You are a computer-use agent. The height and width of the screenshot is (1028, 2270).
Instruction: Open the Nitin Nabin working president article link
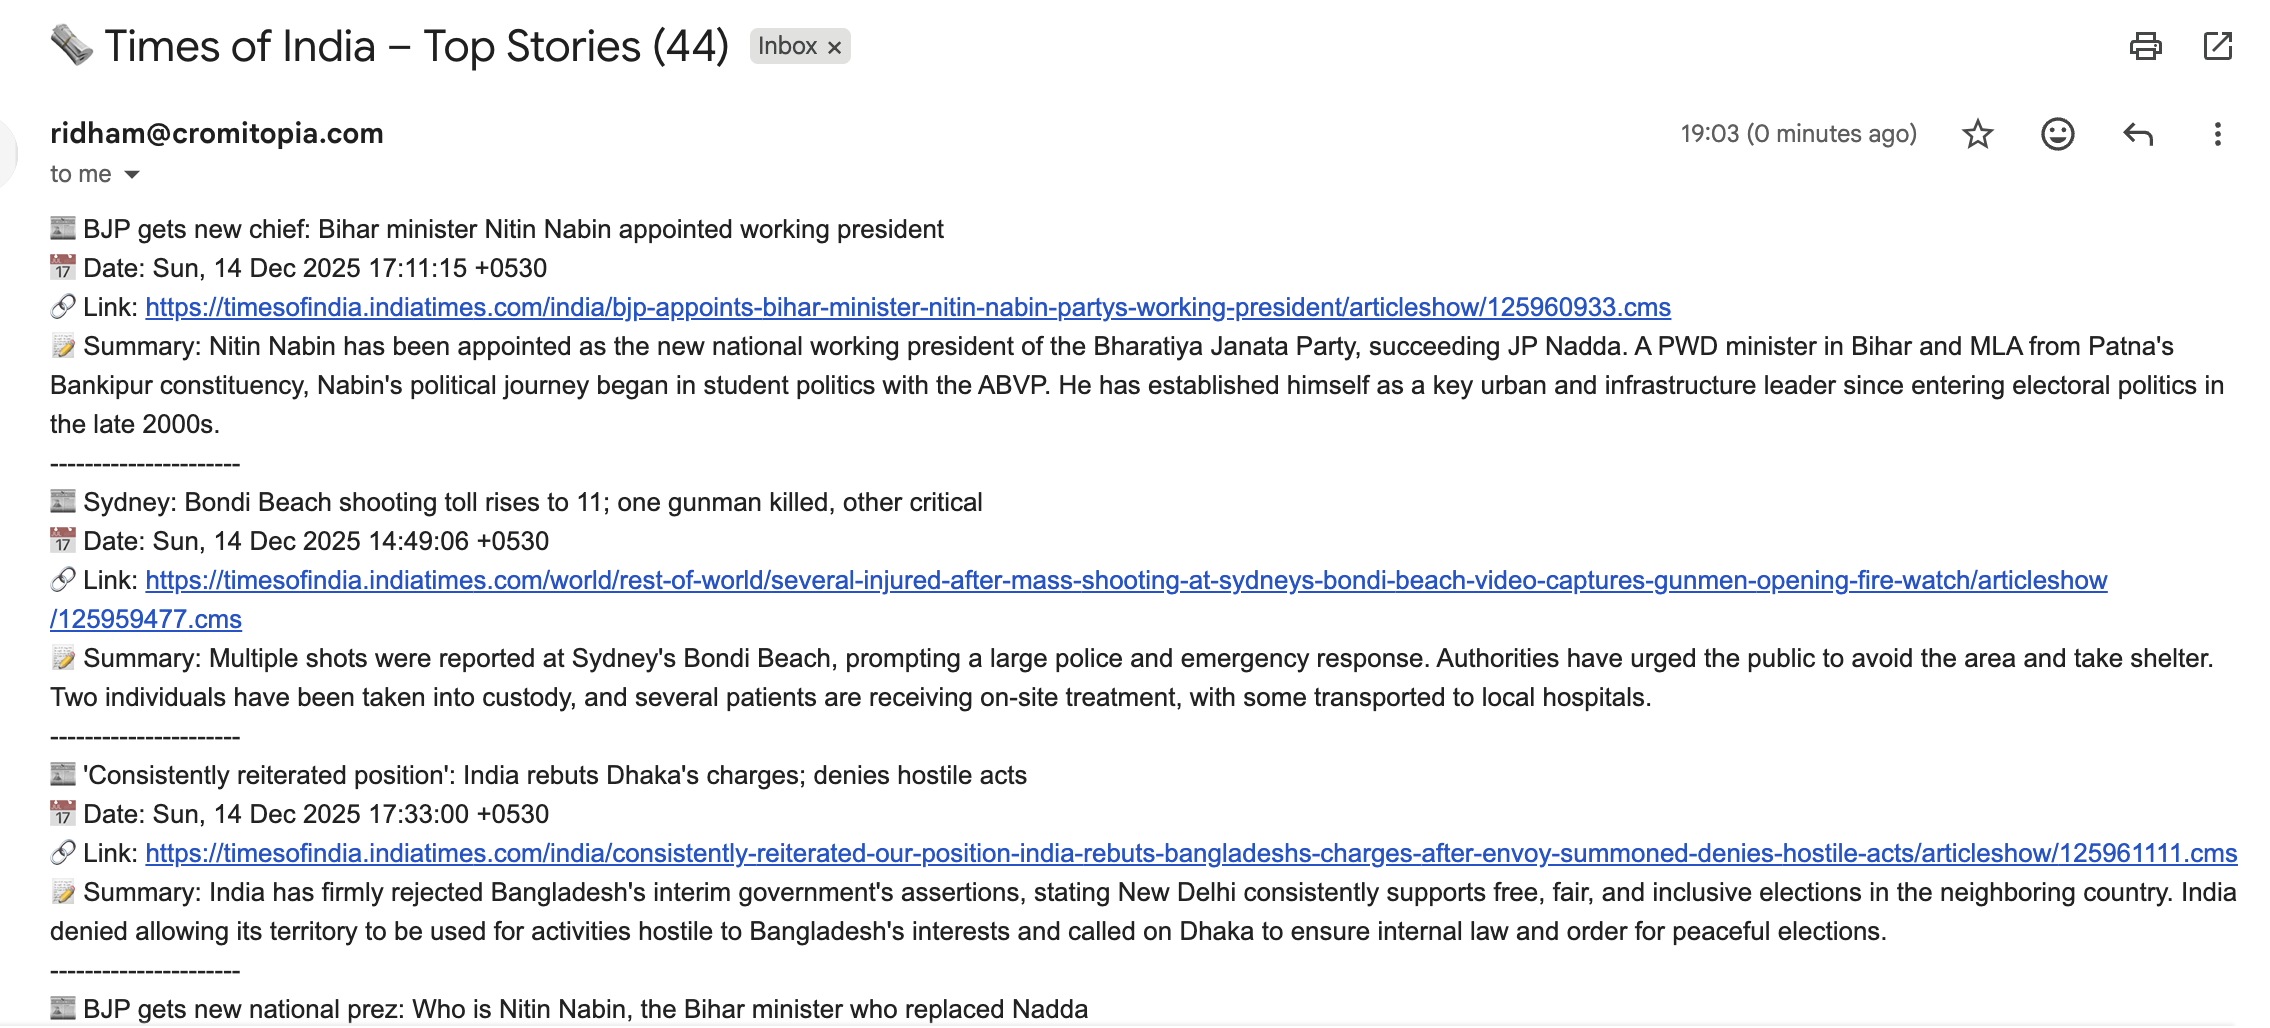(907, 307)
